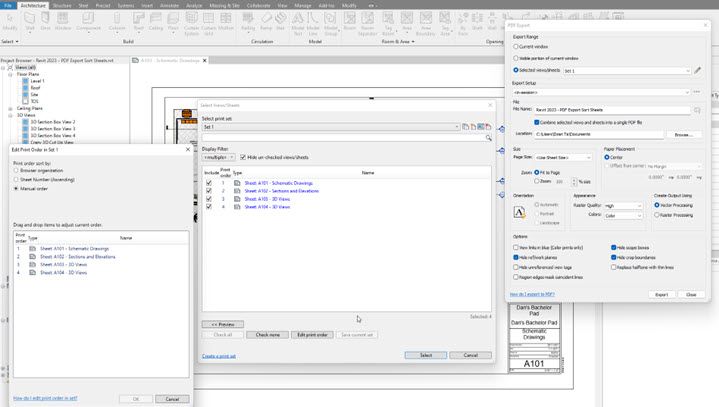The image size is (719, 407).
Task: Open the How do I export to PDF link
Action: (532, 294)
